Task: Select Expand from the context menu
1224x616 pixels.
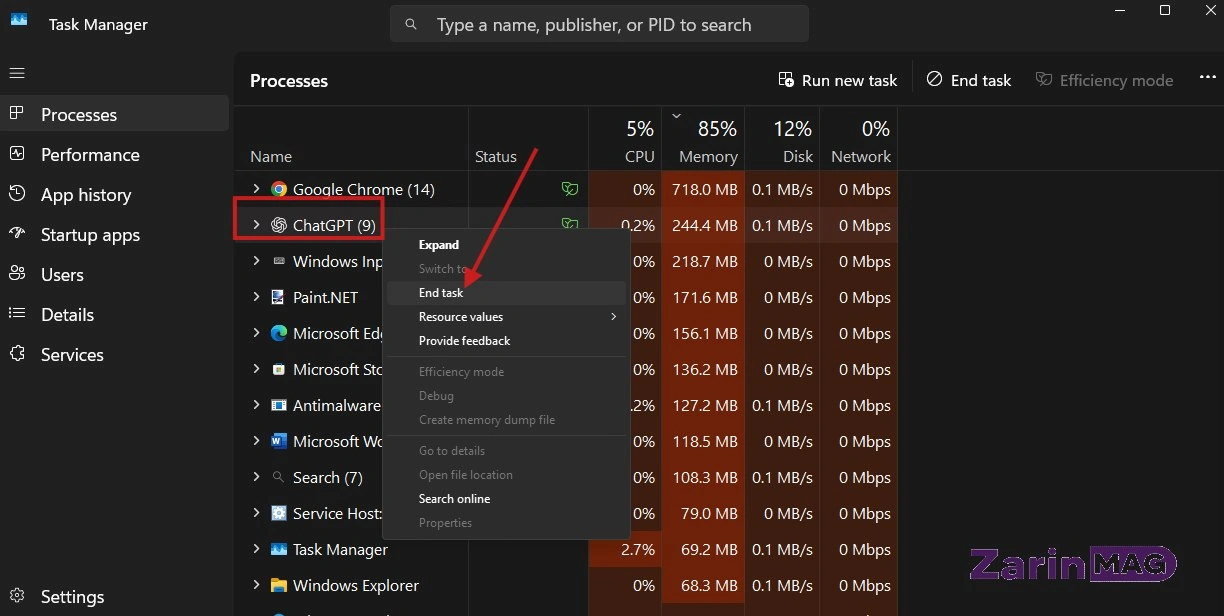Action: click(506, 245)
